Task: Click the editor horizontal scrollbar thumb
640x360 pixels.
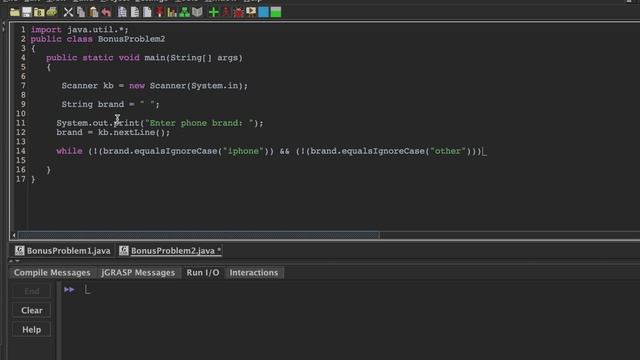Action: tap(199, 235)
